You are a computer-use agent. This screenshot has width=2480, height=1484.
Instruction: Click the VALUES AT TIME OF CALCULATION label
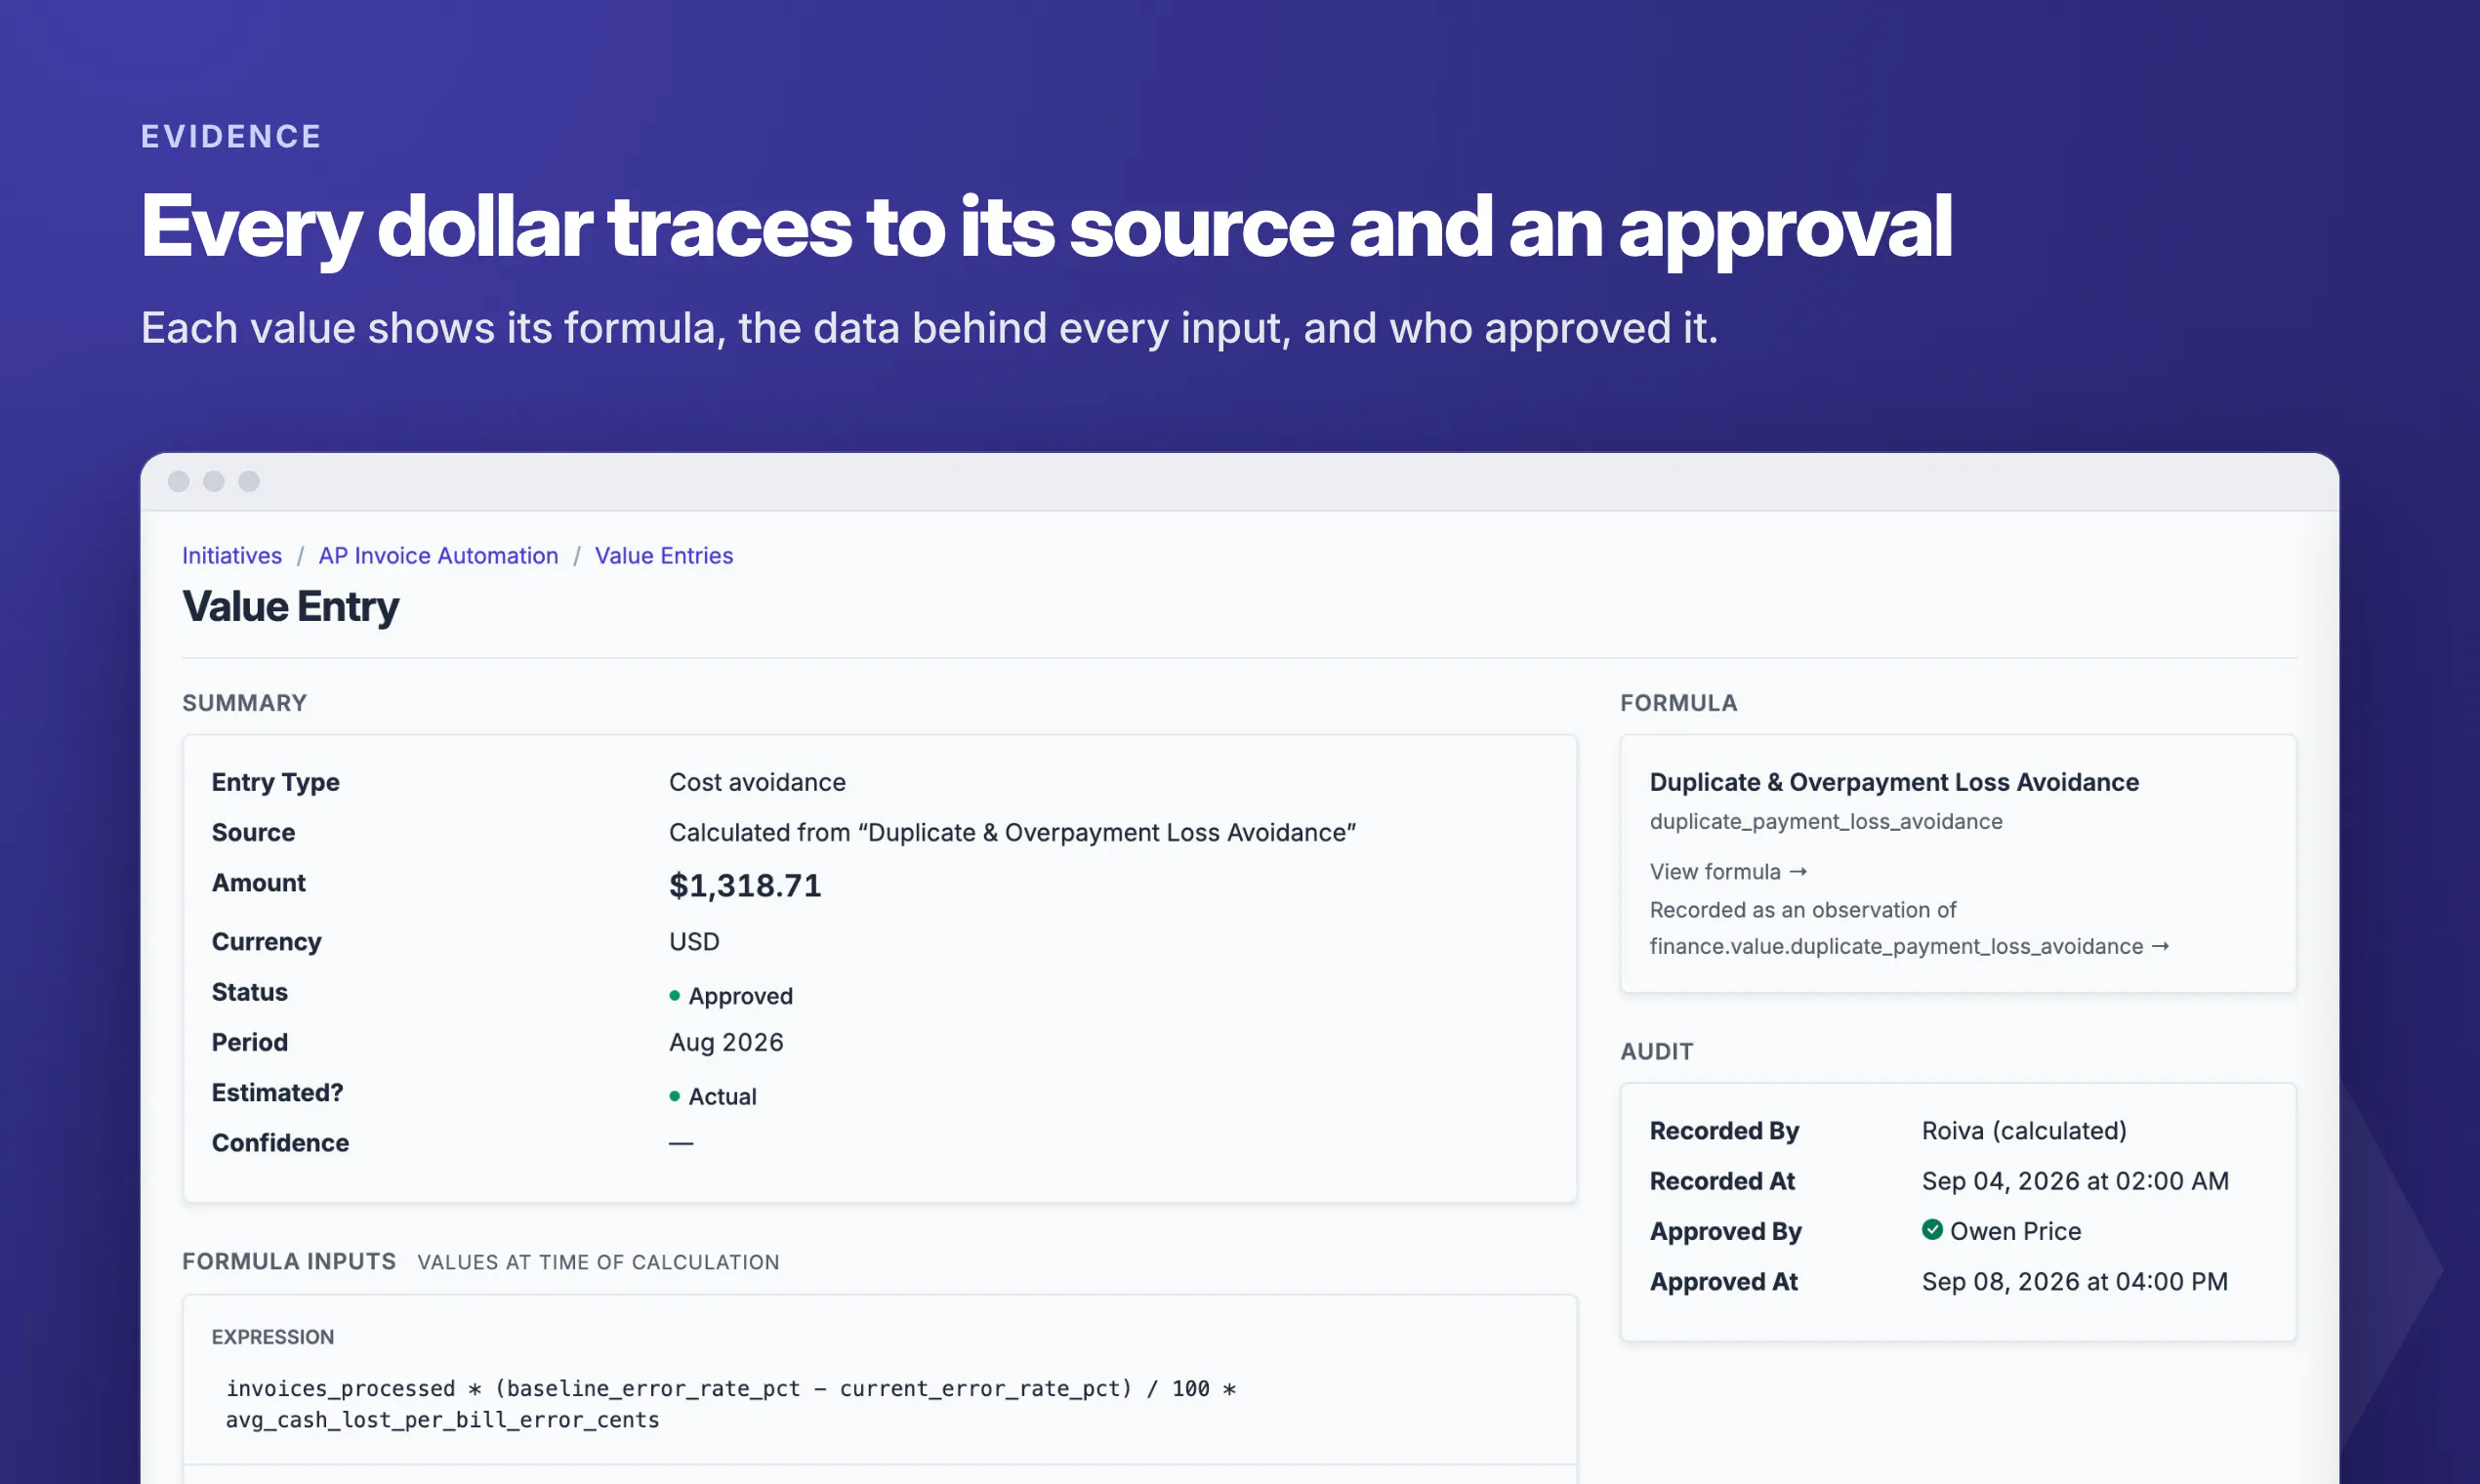[x=598, y=1262]
